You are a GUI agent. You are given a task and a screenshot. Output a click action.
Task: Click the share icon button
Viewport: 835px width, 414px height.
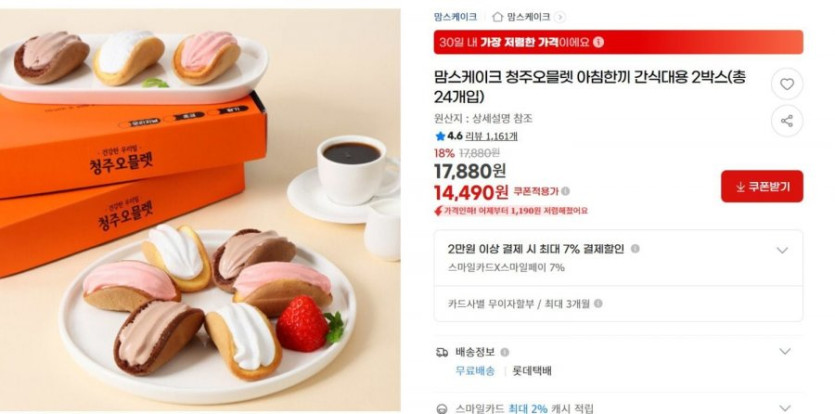pyautogui.click(x=787, y=121)
